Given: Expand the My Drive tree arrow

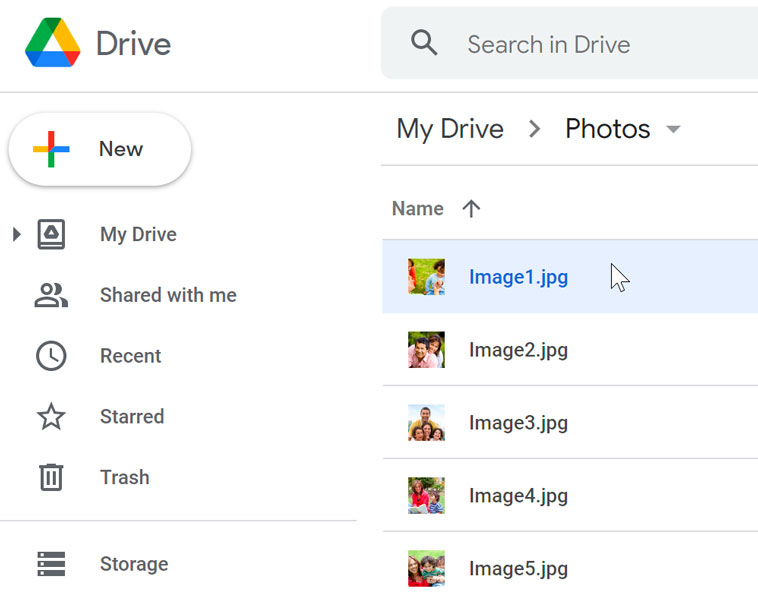Looking at the screenshot, I should [16, 235].
